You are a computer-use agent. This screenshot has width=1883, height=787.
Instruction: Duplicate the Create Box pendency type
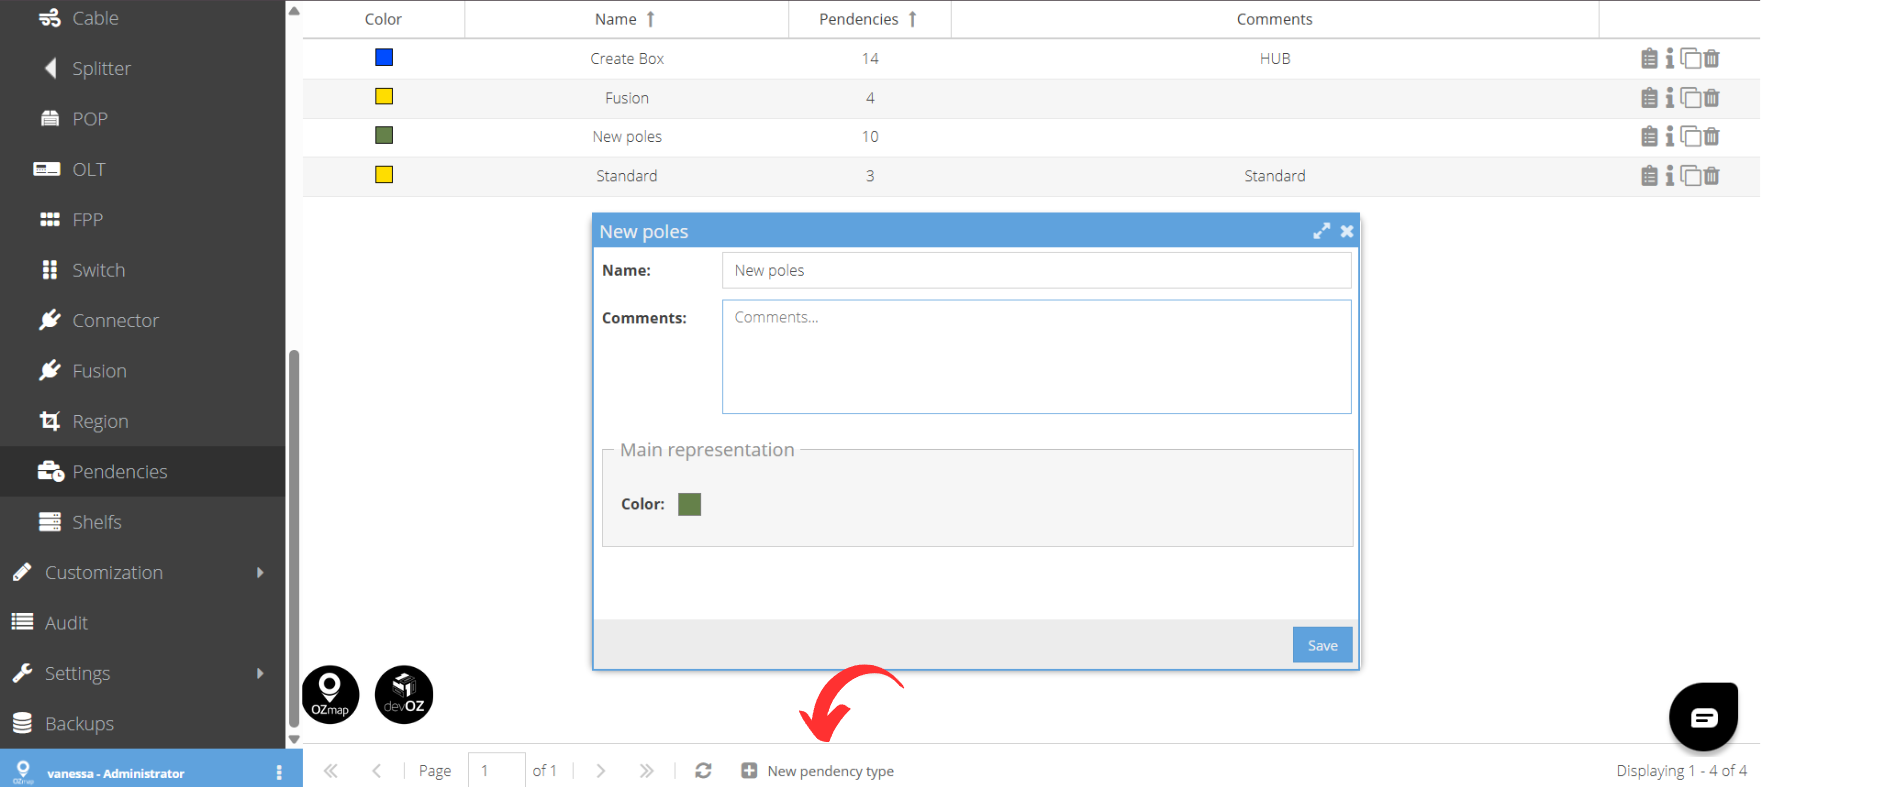tap(1690, 59)
